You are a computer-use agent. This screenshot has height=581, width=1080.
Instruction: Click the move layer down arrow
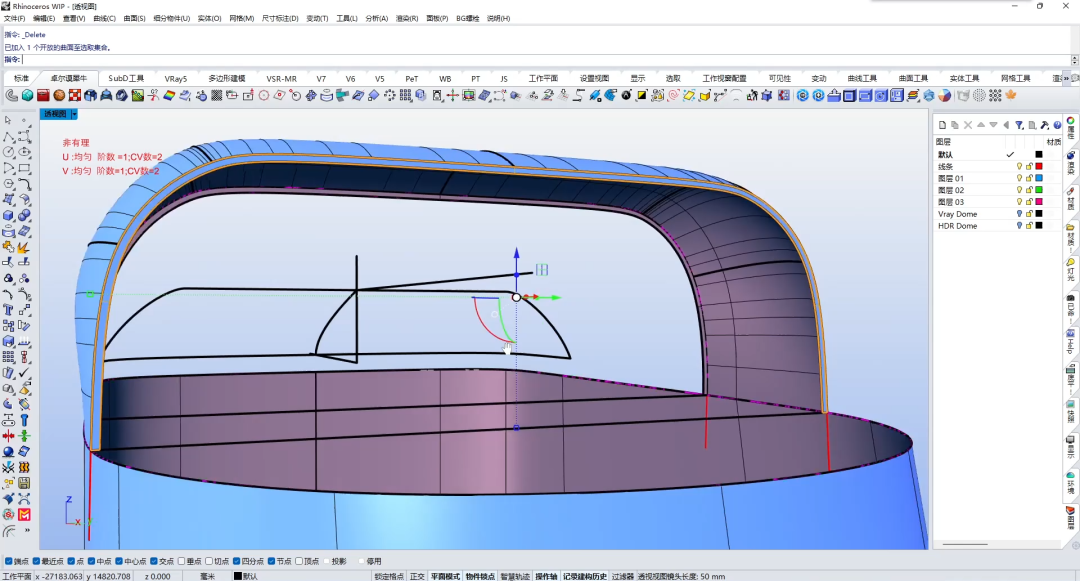993,125
